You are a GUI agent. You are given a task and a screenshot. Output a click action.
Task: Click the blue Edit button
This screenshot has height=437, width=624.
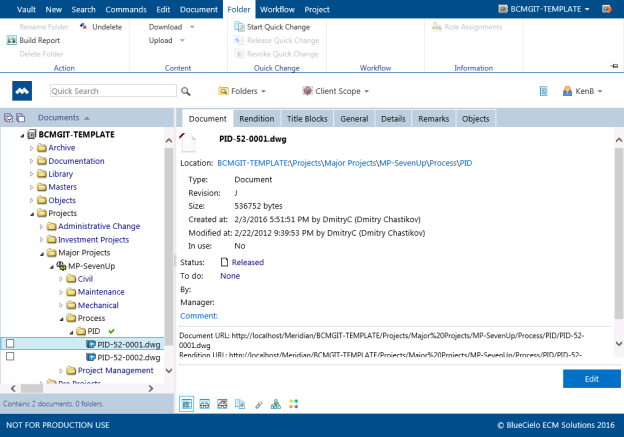pyautogui.click(x=591, y=378)
